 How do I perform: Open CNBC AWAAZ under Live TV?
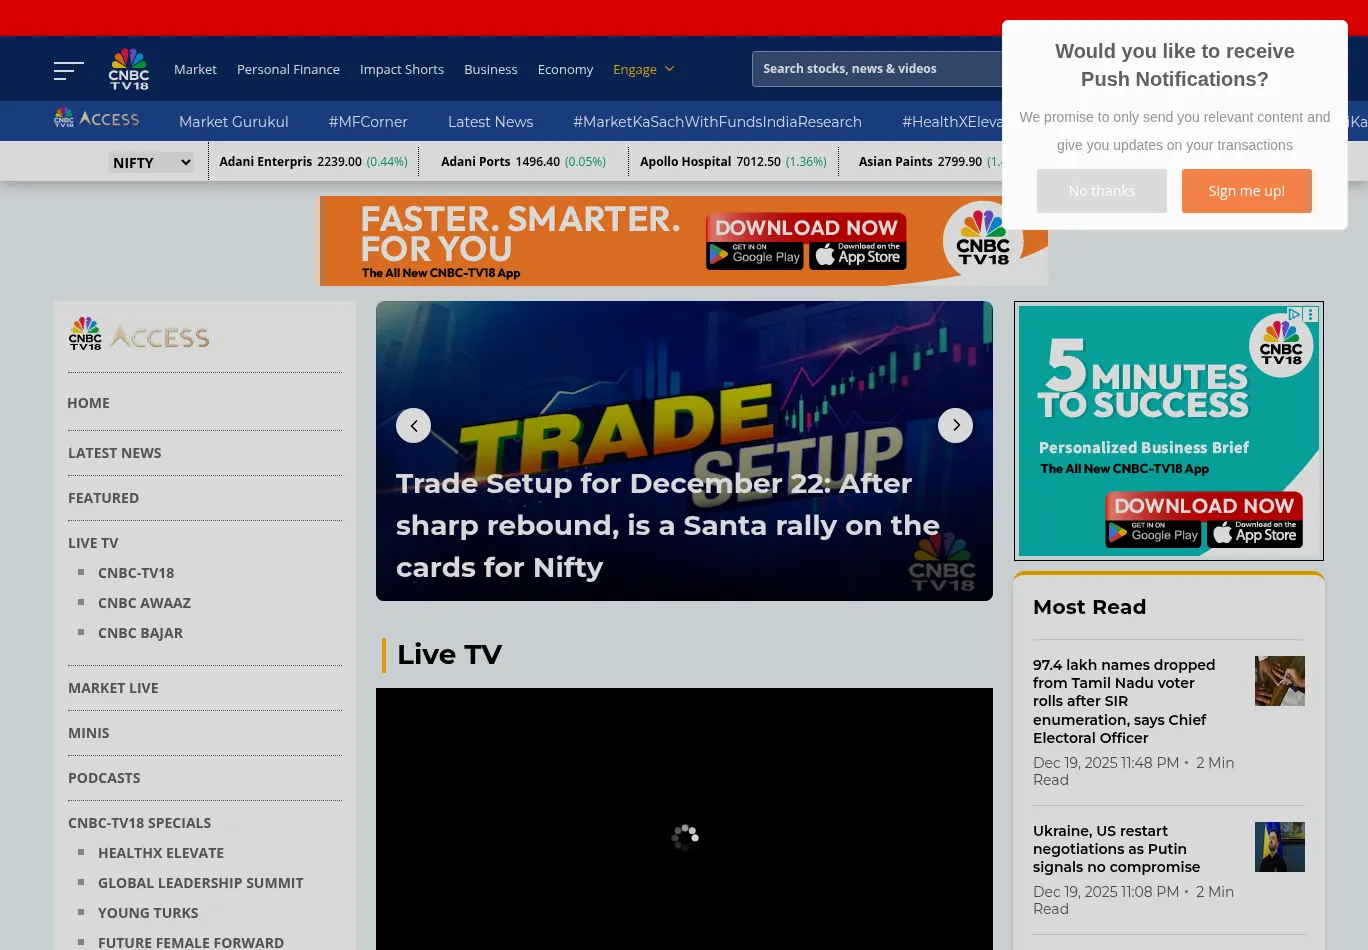tap(144, 603)
